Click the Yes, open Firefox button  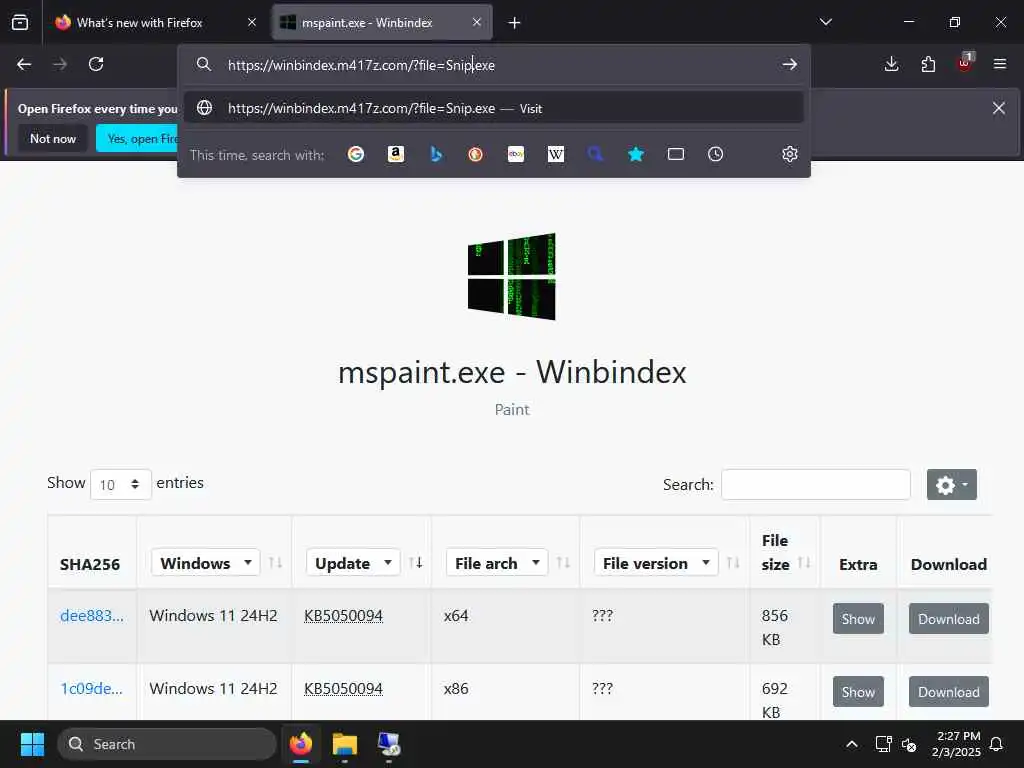click(x=137, y=138)
